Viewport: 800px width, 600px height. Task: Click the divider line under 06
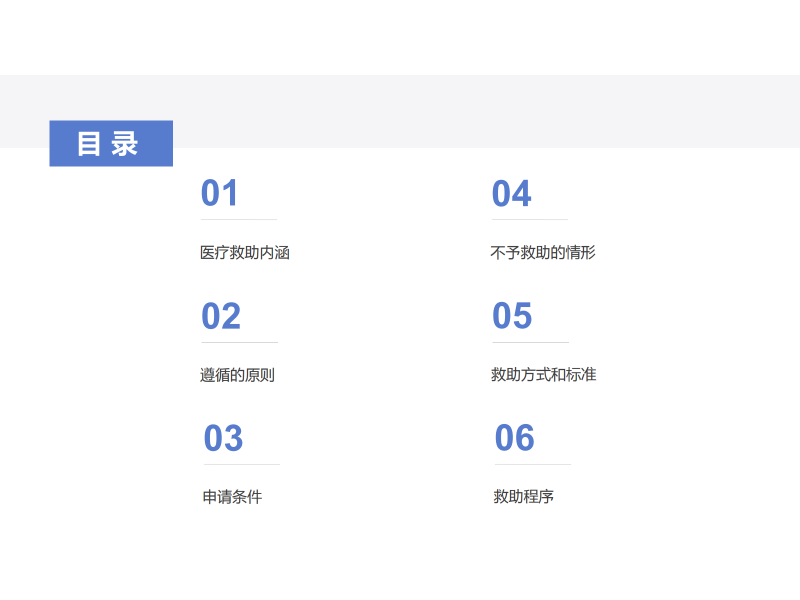(x=533, y=464)
